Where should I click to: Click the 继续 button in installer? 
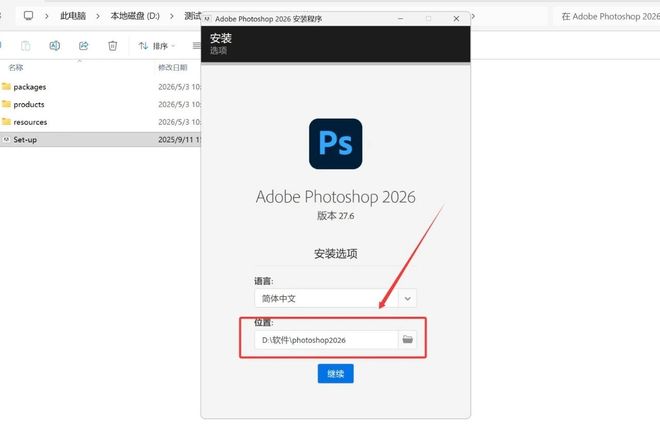point(335,373)
